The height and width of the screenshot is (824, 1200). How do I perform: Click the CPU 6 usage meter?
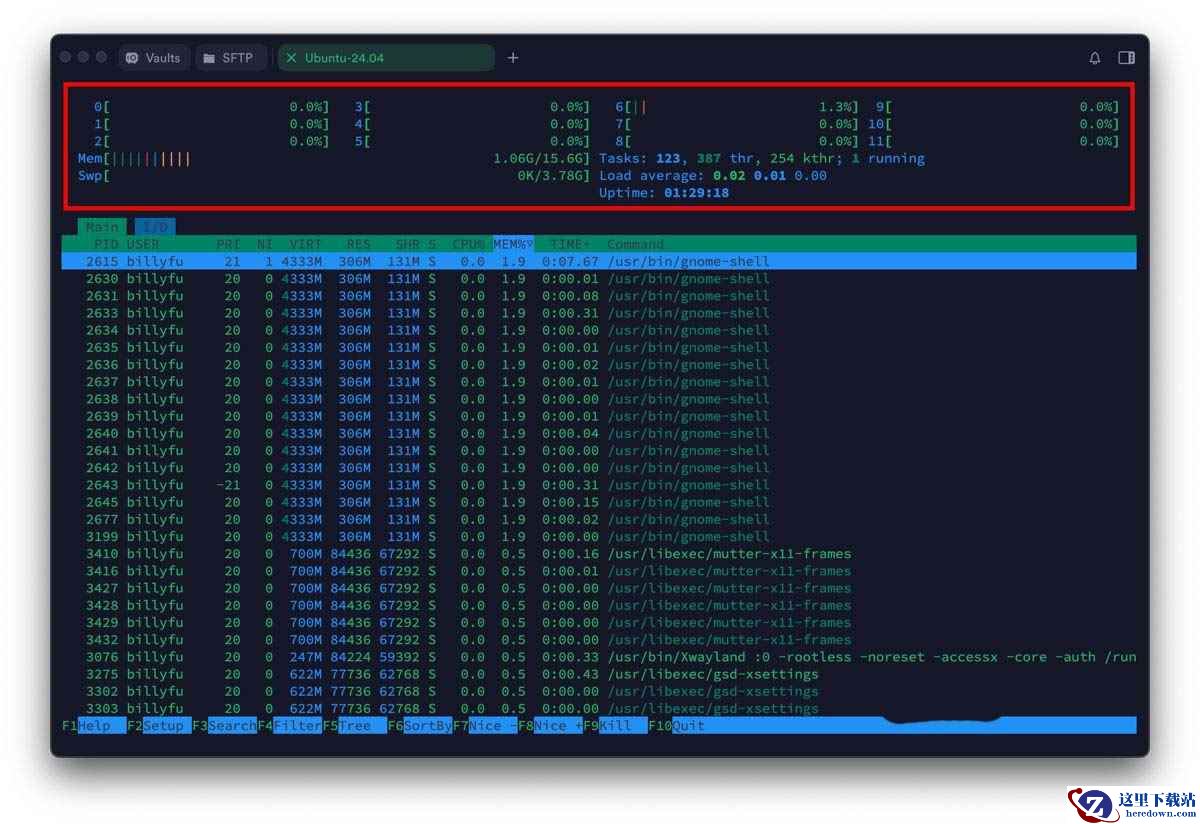[737, 107]
